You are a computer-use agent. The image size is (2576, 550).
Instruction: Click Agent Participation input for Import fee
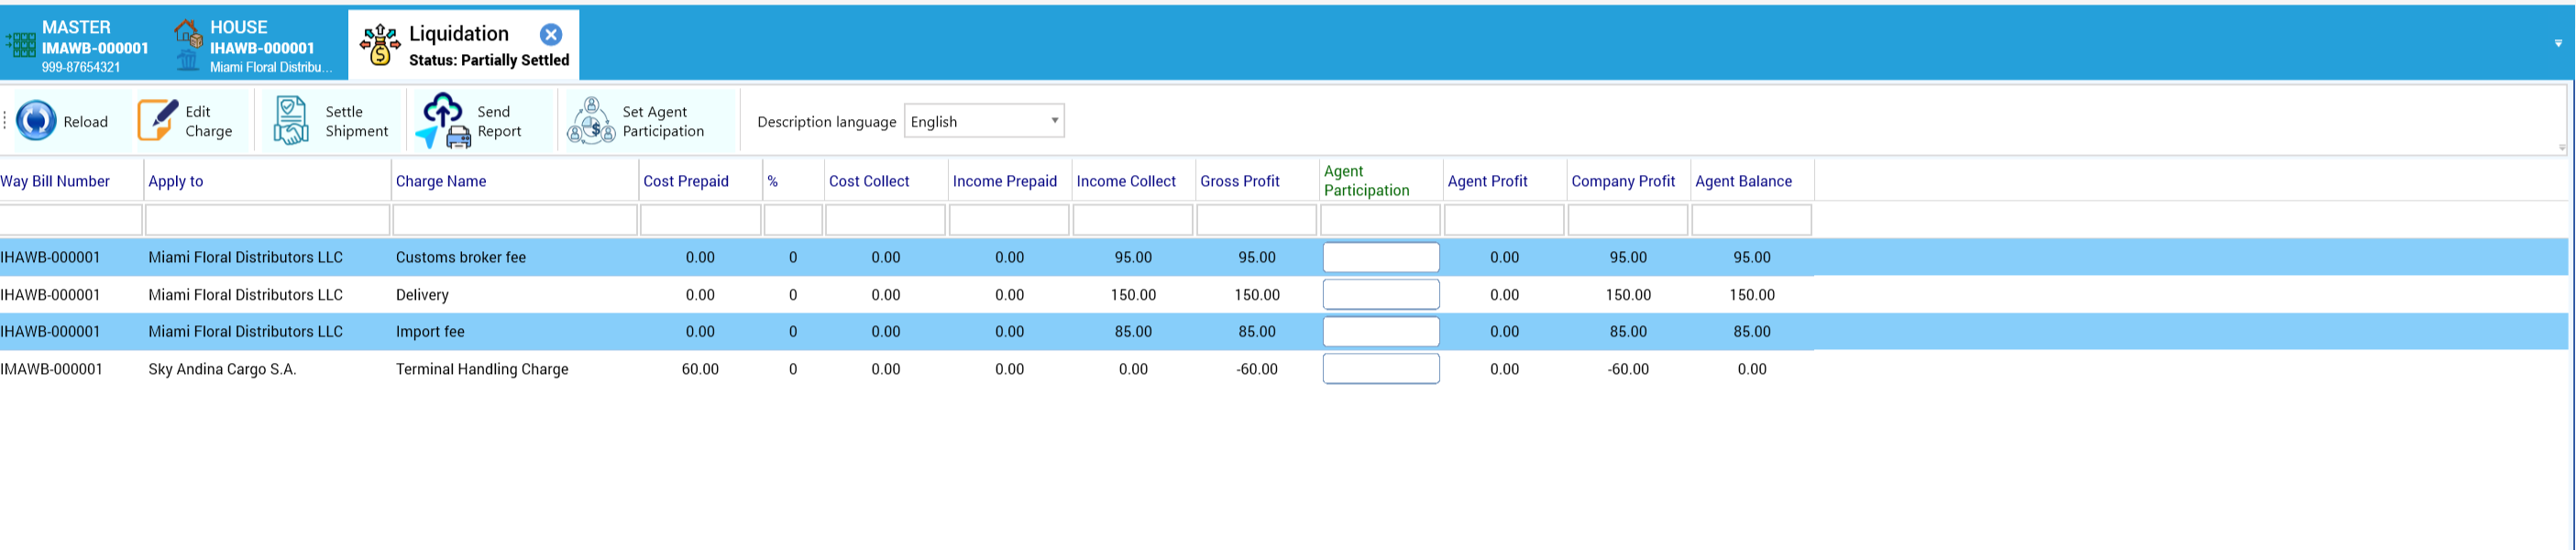(x=1381, y=331)
